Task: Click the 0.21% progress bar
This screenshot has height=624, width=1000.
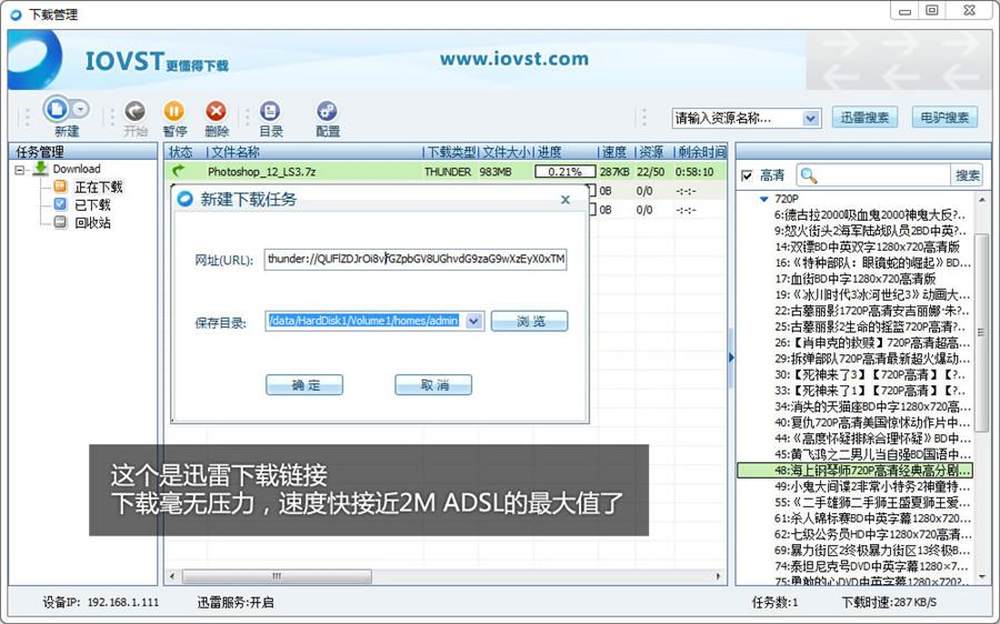Action: click(565, 172)
